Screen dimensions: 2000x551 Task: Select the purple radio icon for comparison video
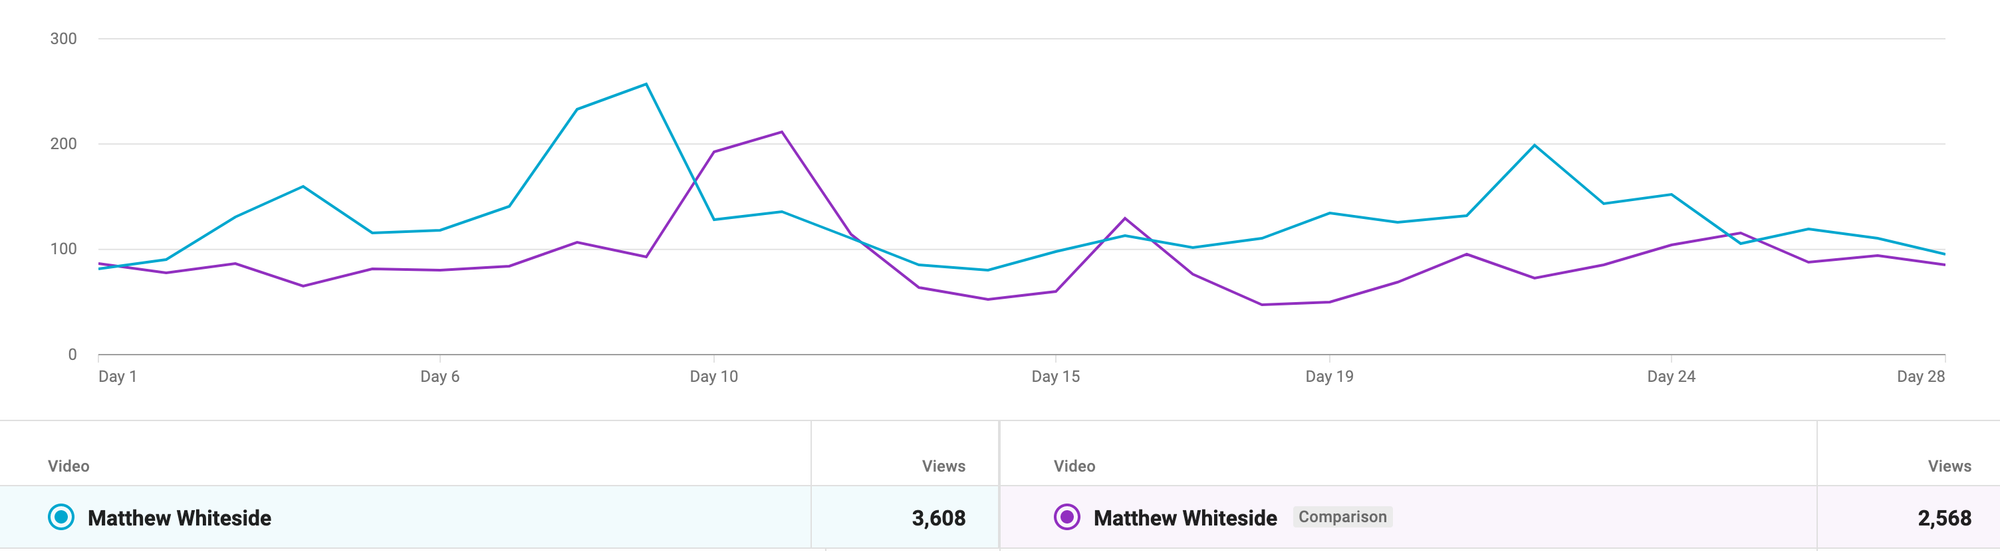point(1067,517)
